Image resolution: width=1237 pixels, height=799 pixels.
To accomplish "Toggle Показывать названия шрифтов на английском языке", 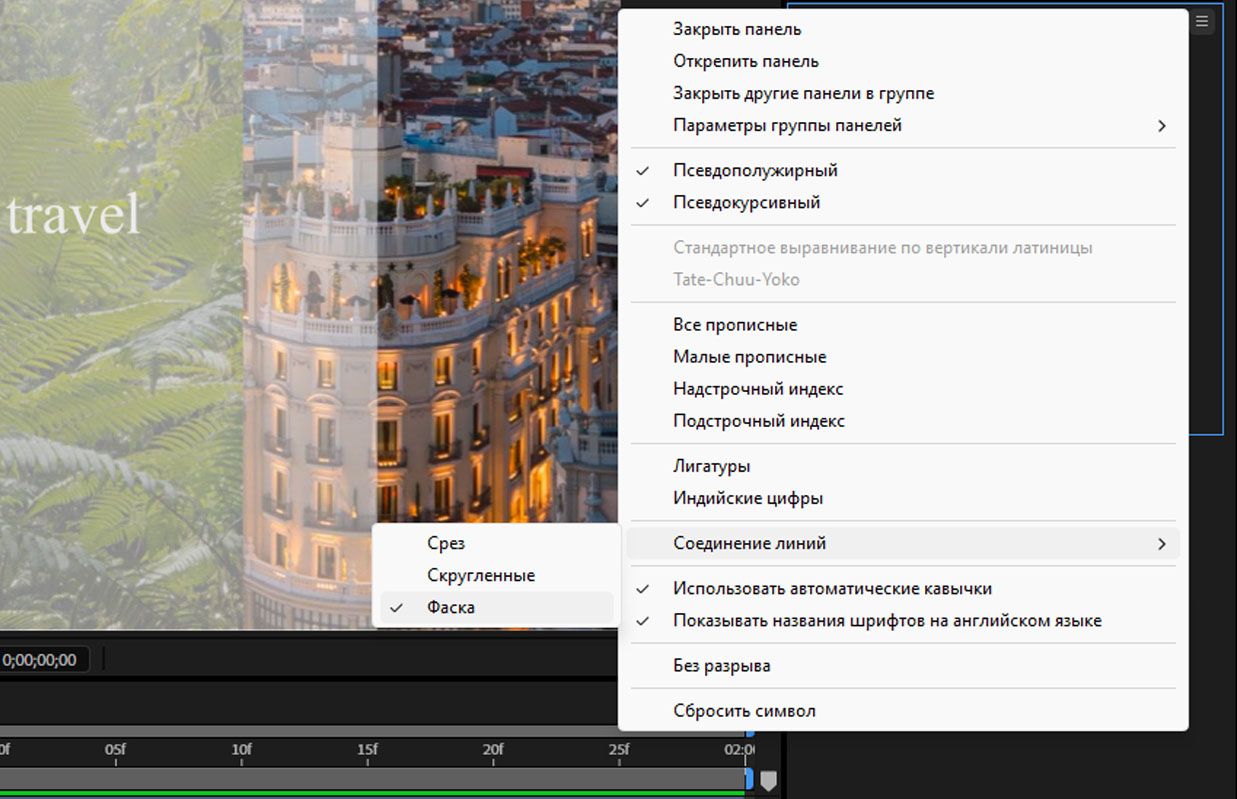I will click(x=903, y=621).
